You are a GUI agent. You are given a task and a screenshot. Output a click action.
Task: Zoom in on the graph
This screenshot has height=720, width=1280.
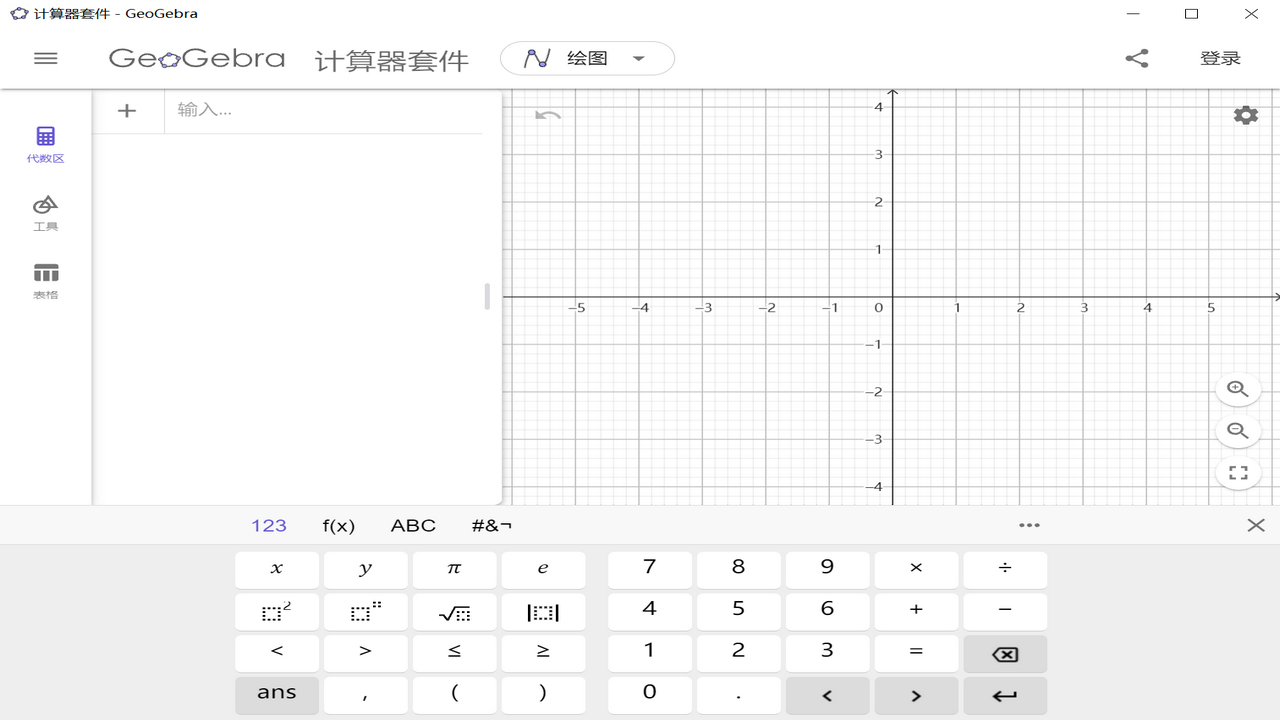pyautogui.click(x=1237, y=389)
